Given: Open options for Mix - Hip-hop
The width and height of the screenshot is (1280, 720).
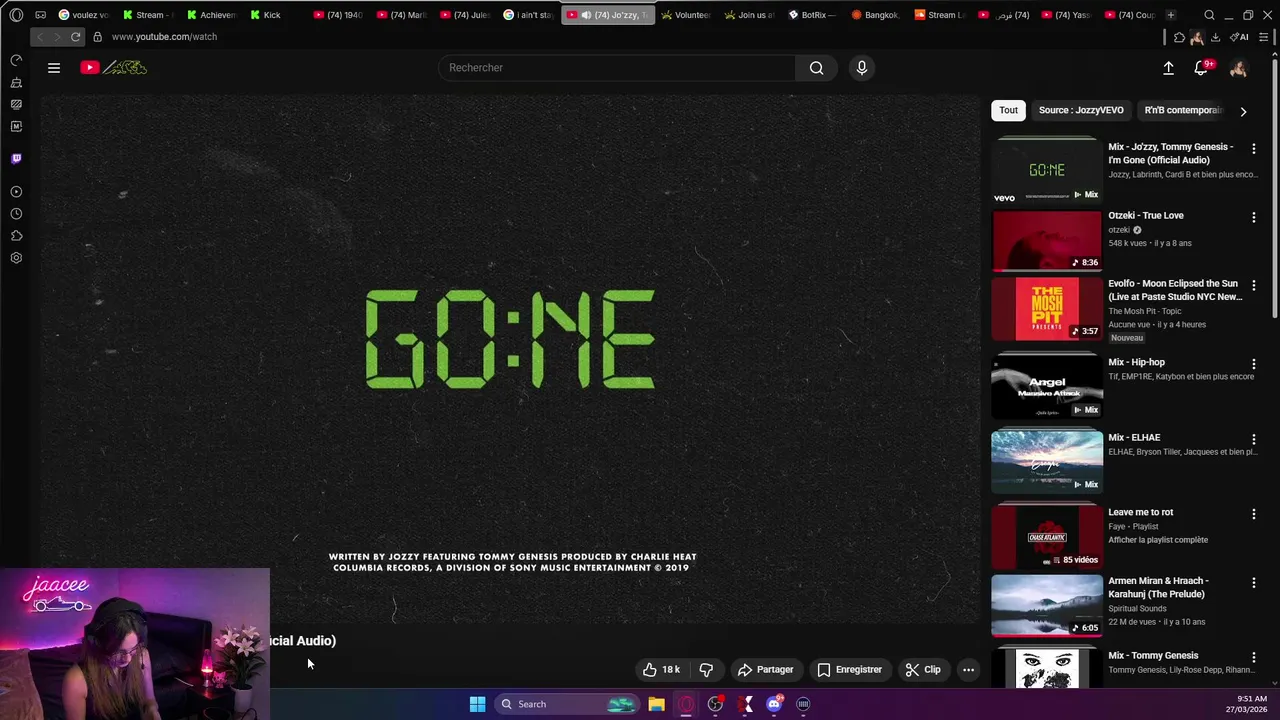Looking at the screenshot, I should click(x=1254, y=364).
